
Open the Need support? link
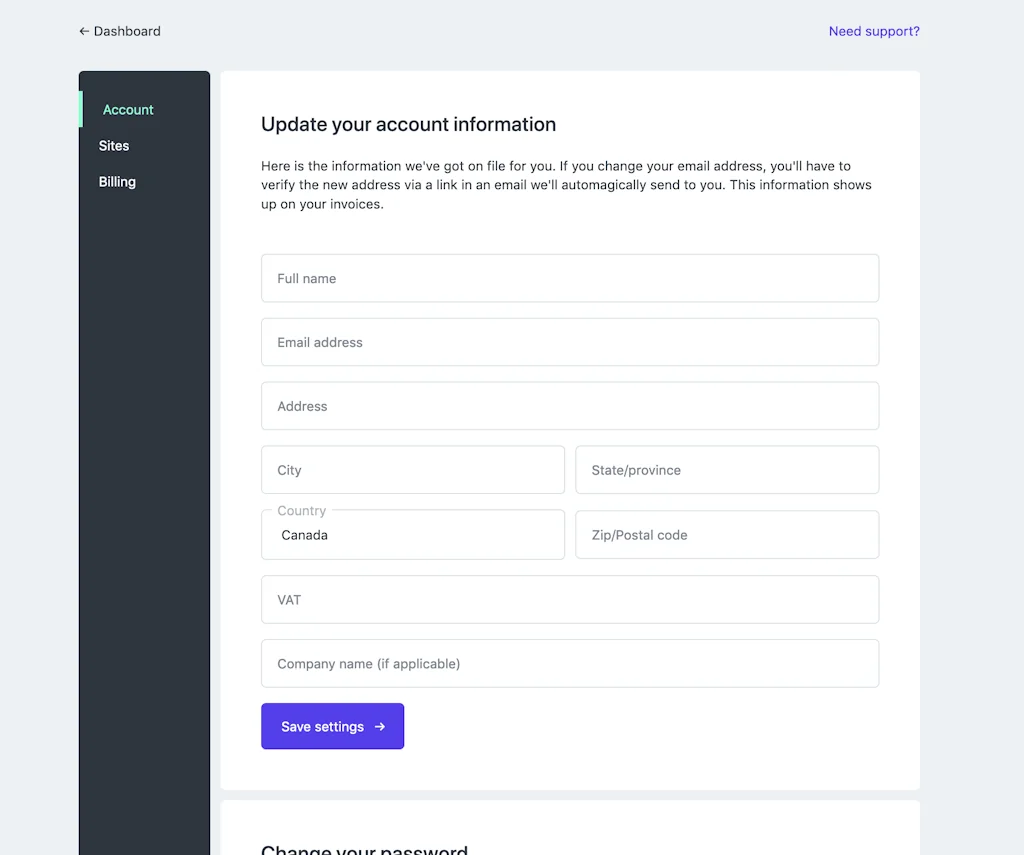pyautogui.click(x=873, y=31)
